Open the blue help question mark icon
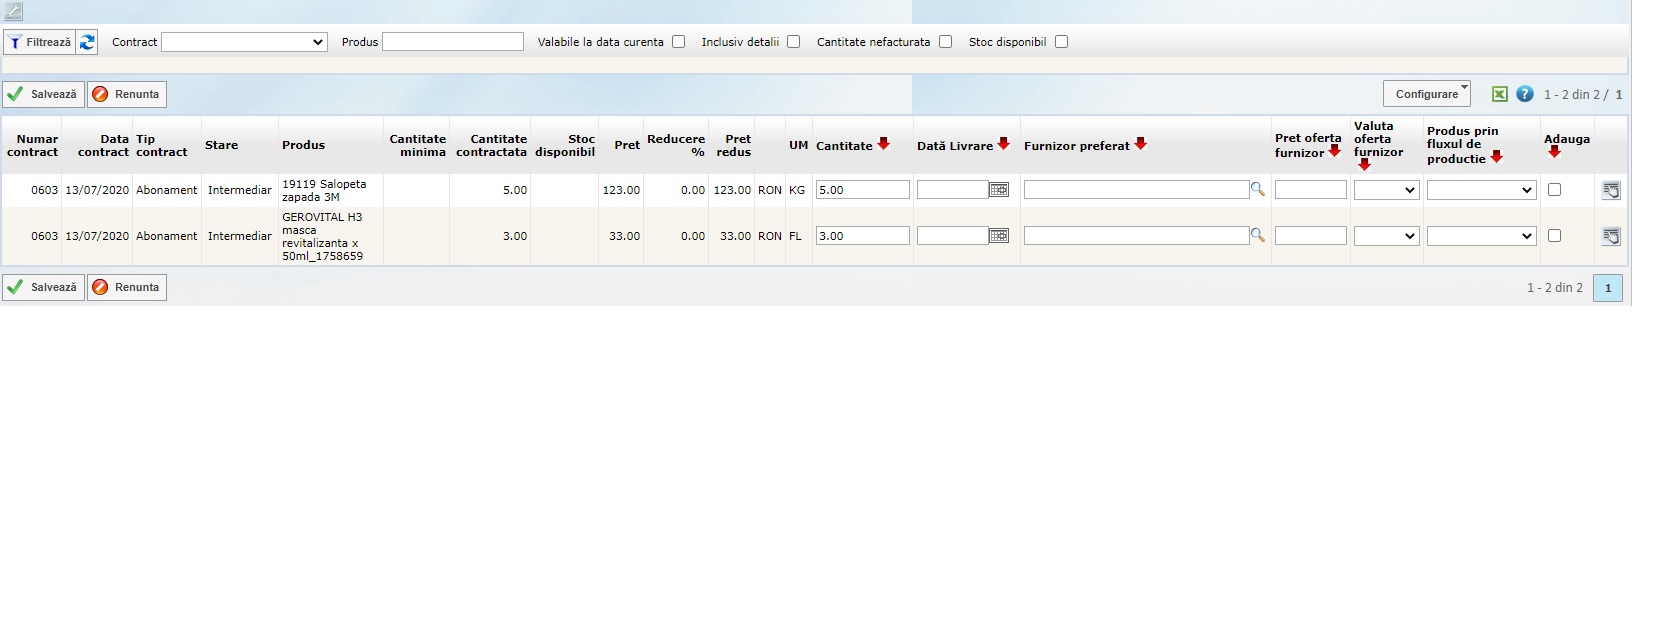 coord(1524,94)
